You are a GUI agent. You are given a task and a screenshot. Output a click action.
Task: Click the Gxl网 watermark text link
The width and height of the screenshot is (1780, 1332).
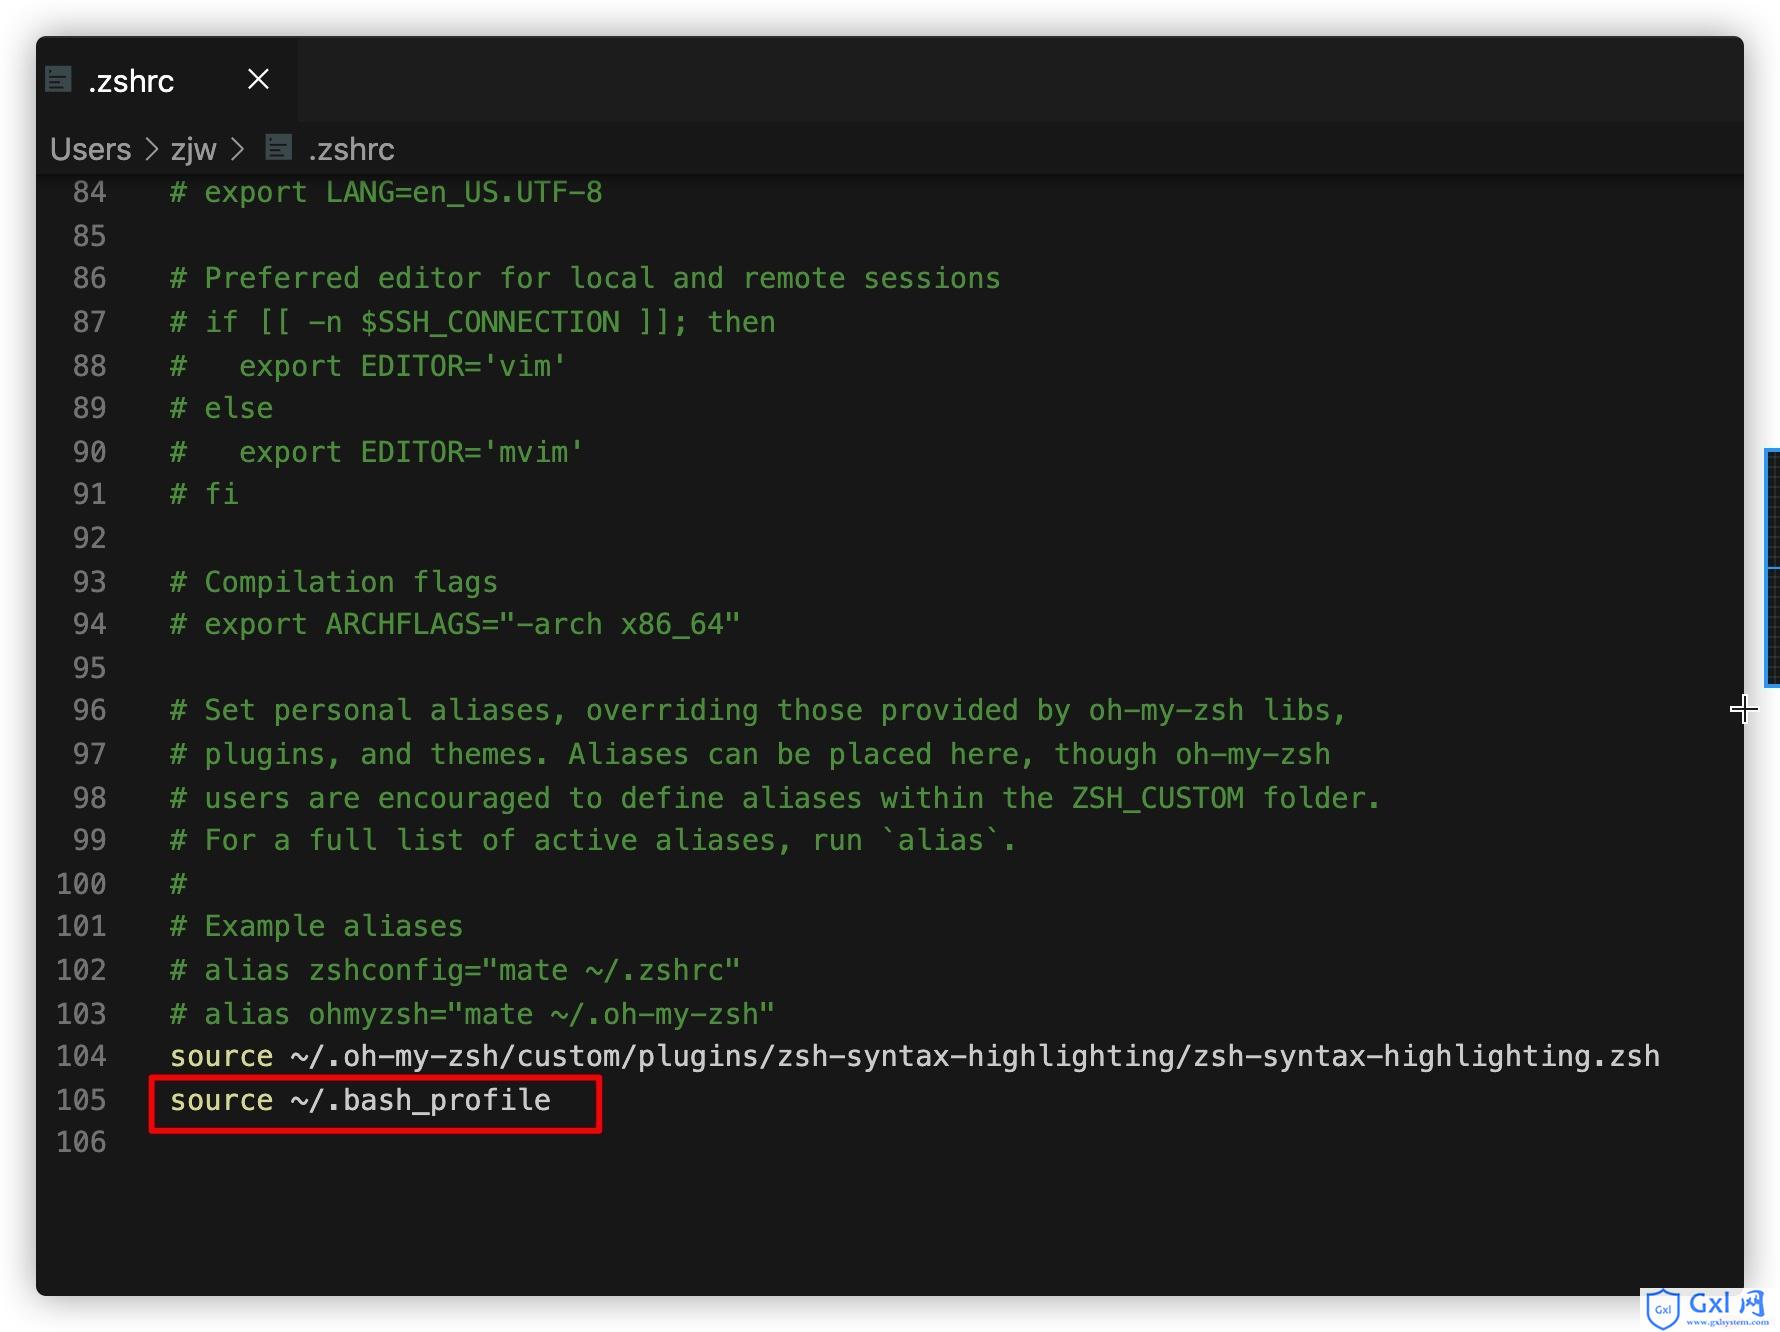click(1727, 1307)
